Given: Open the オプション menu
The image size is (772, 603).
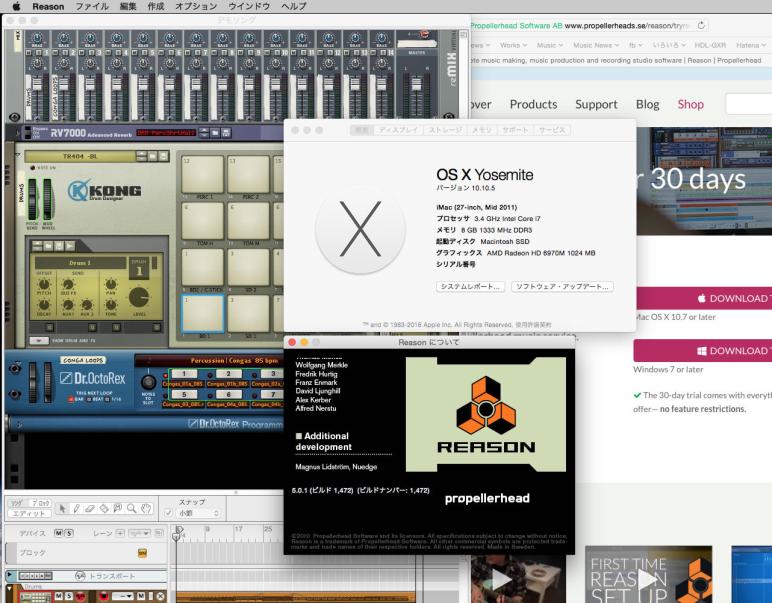Looking at the screenshot, I should coord(196,6).
